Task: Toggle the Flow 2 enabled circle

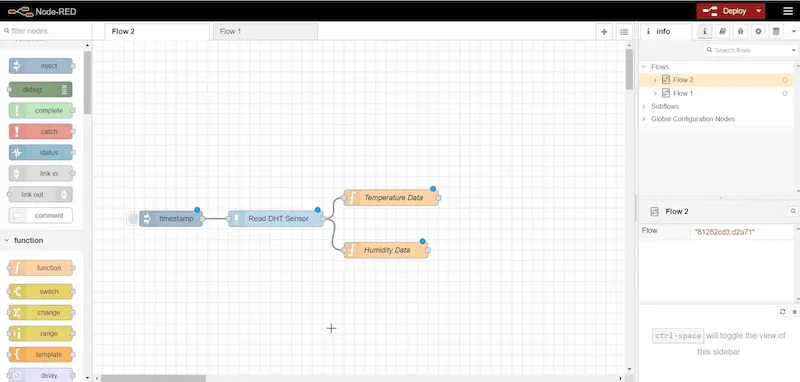Action: (x=785, y=80)
